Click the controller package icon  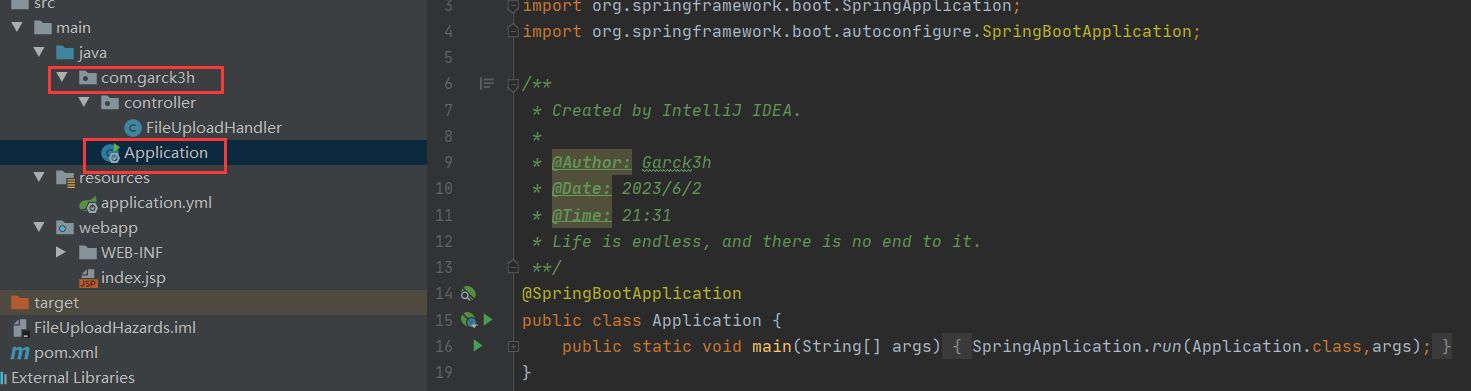[110, 103]
